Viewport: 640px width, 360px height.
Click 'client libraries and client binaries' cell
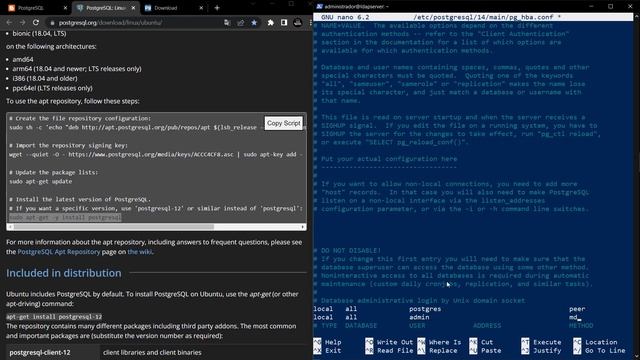pyautogui.click(x=152, y=352)
